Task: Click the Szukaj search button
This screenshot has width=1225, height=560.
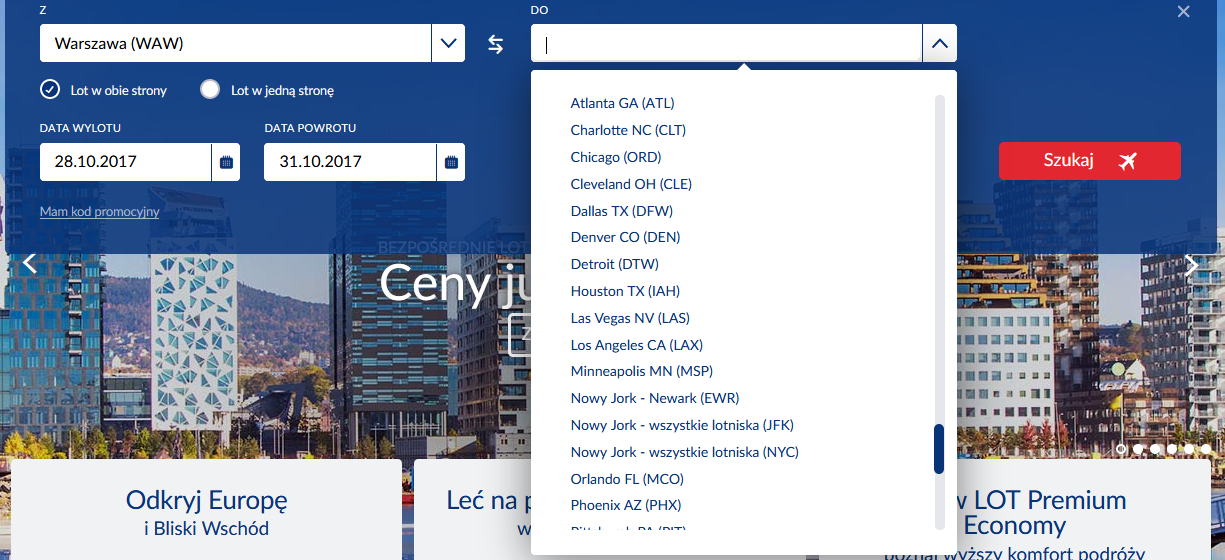Action: pyautogui.click(x=1090, y=161)
